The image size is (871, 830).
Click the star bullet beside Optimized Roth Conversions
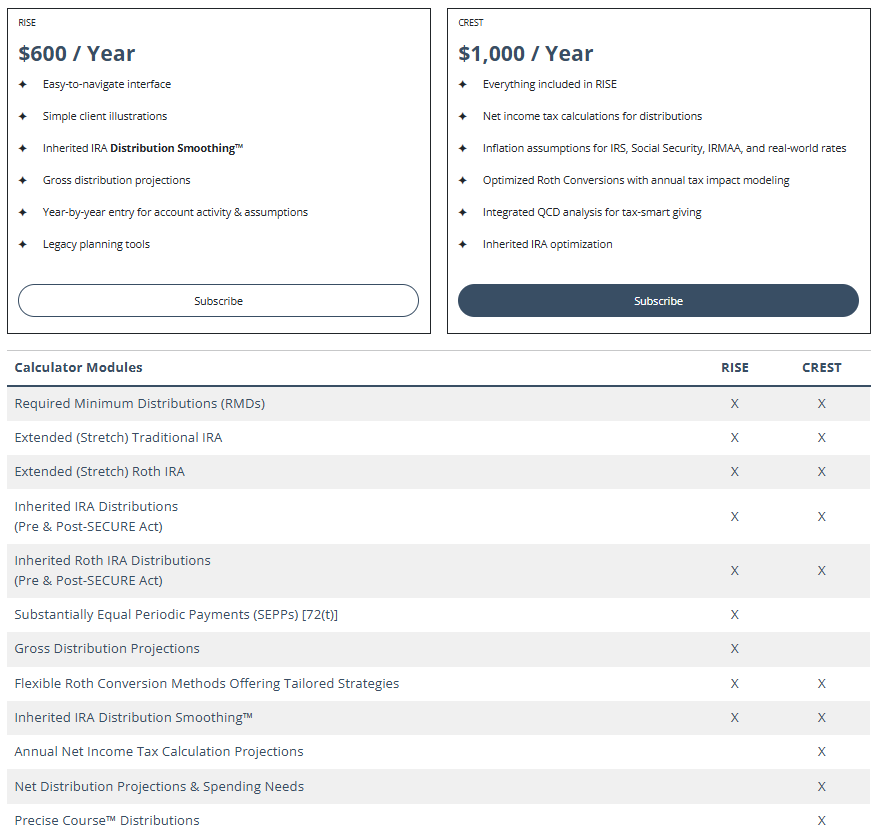point(463,180)
